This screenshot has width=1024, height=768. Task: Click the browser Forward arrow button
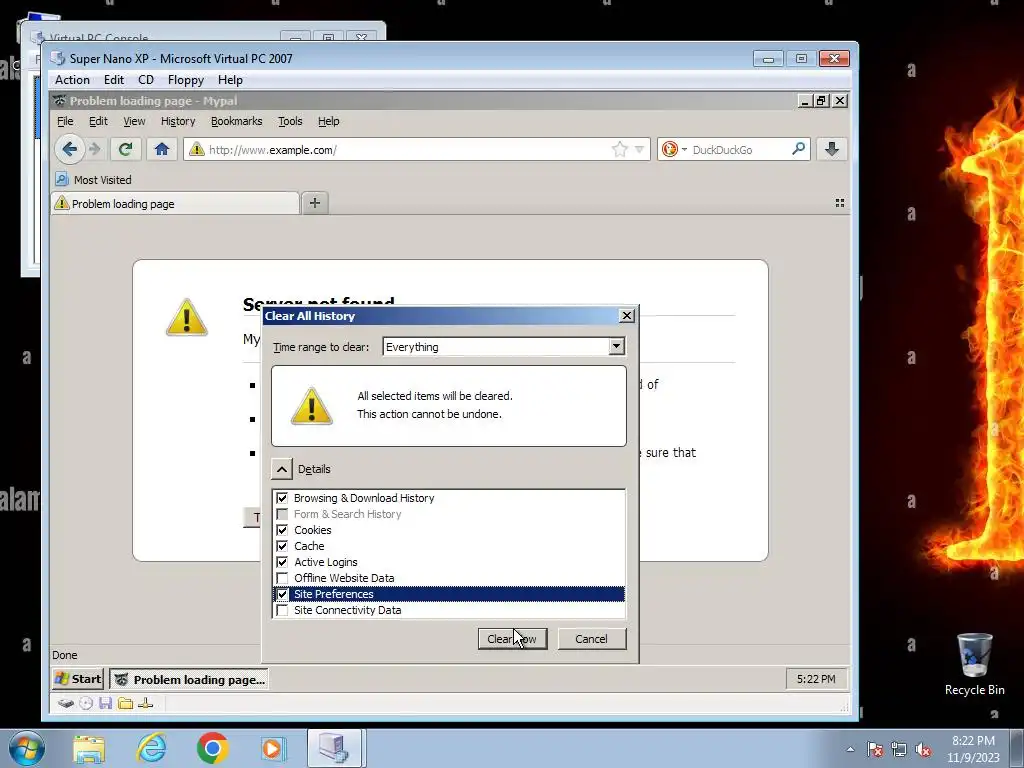coord(95,150)
